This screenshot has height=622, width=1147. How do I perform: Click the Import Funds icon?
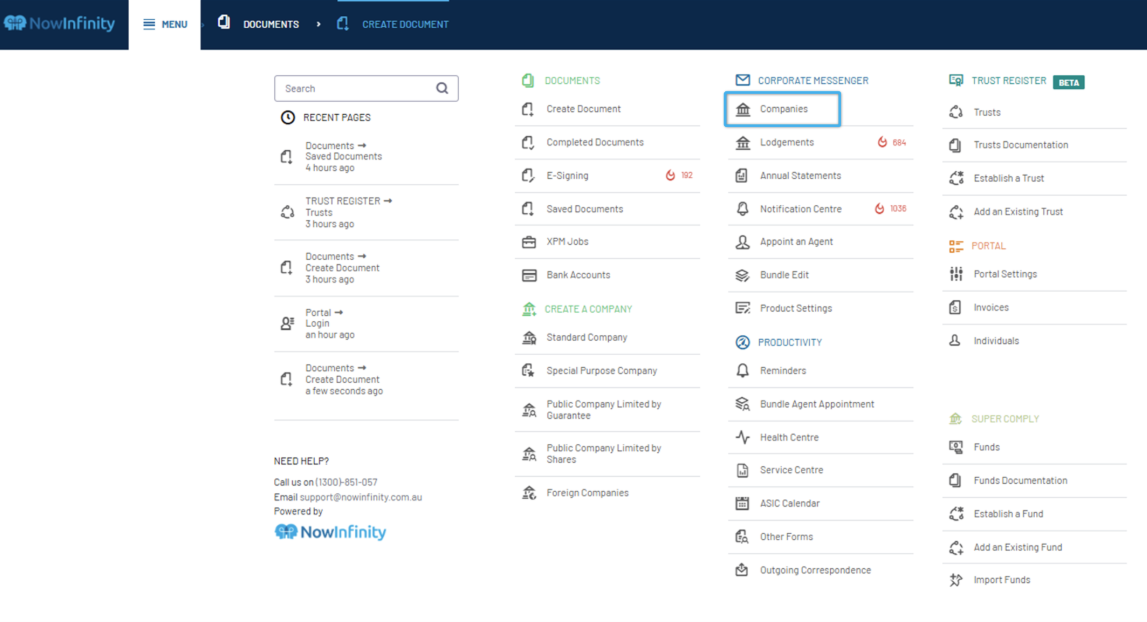tap(956, 580)
